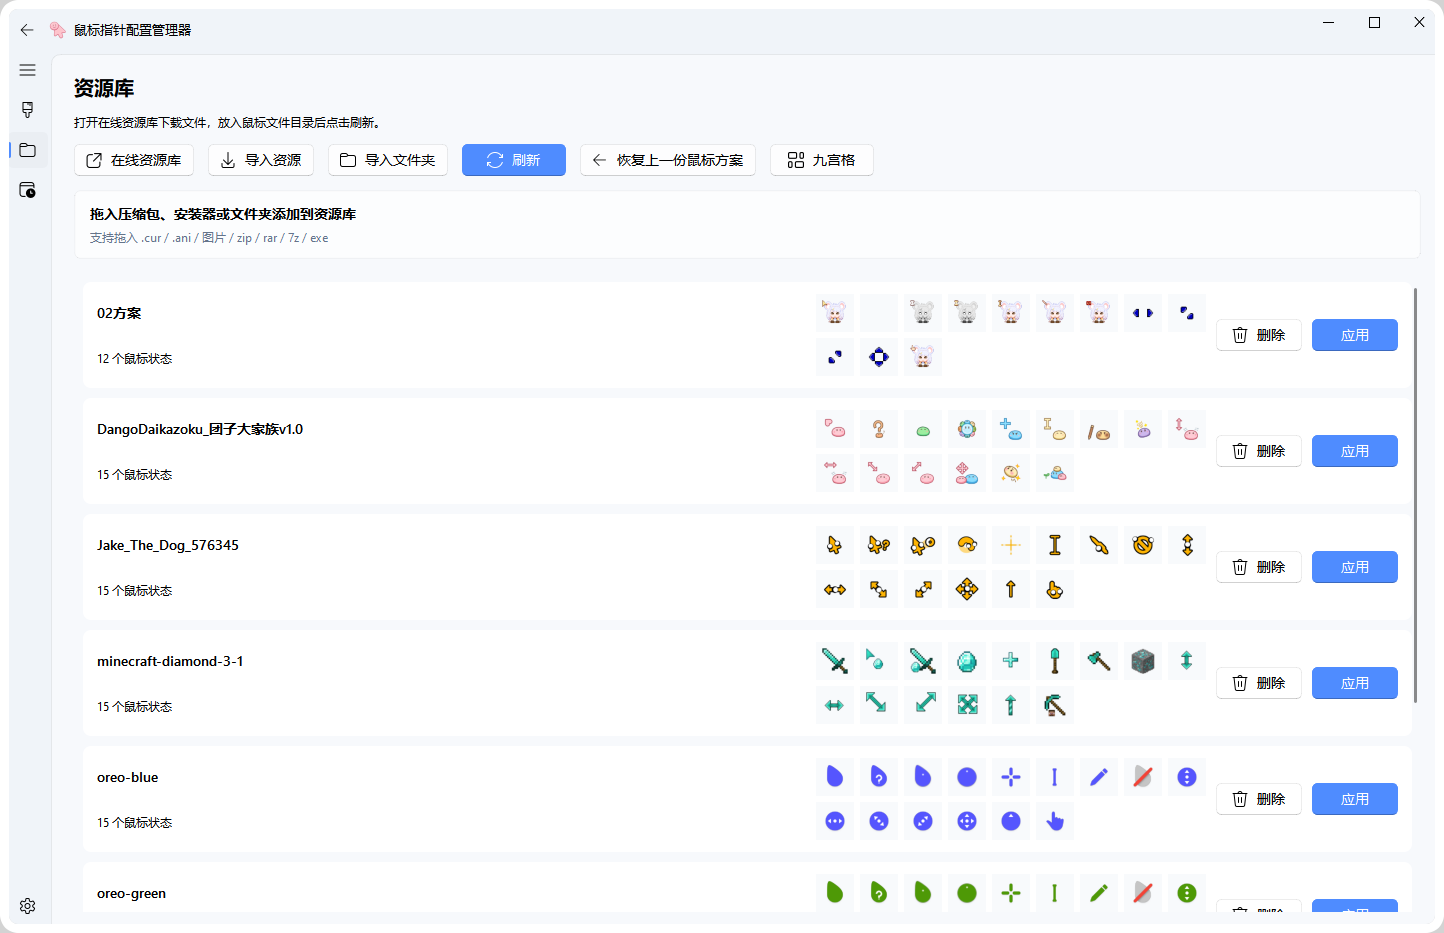1444x933 pixels.
Task: Click the Minecraft diamond sword cursor thumbnail
Action: click(835, 661)
